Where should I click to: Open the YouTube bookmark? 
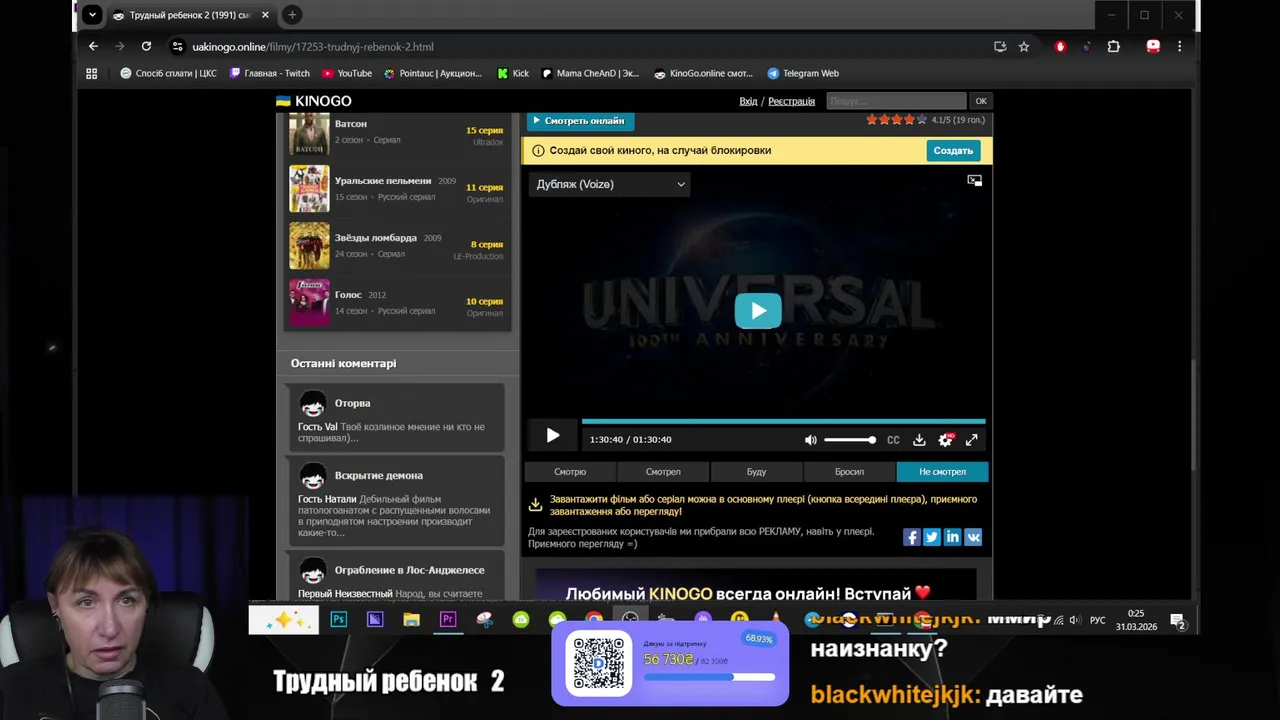[x=347, y=73]
